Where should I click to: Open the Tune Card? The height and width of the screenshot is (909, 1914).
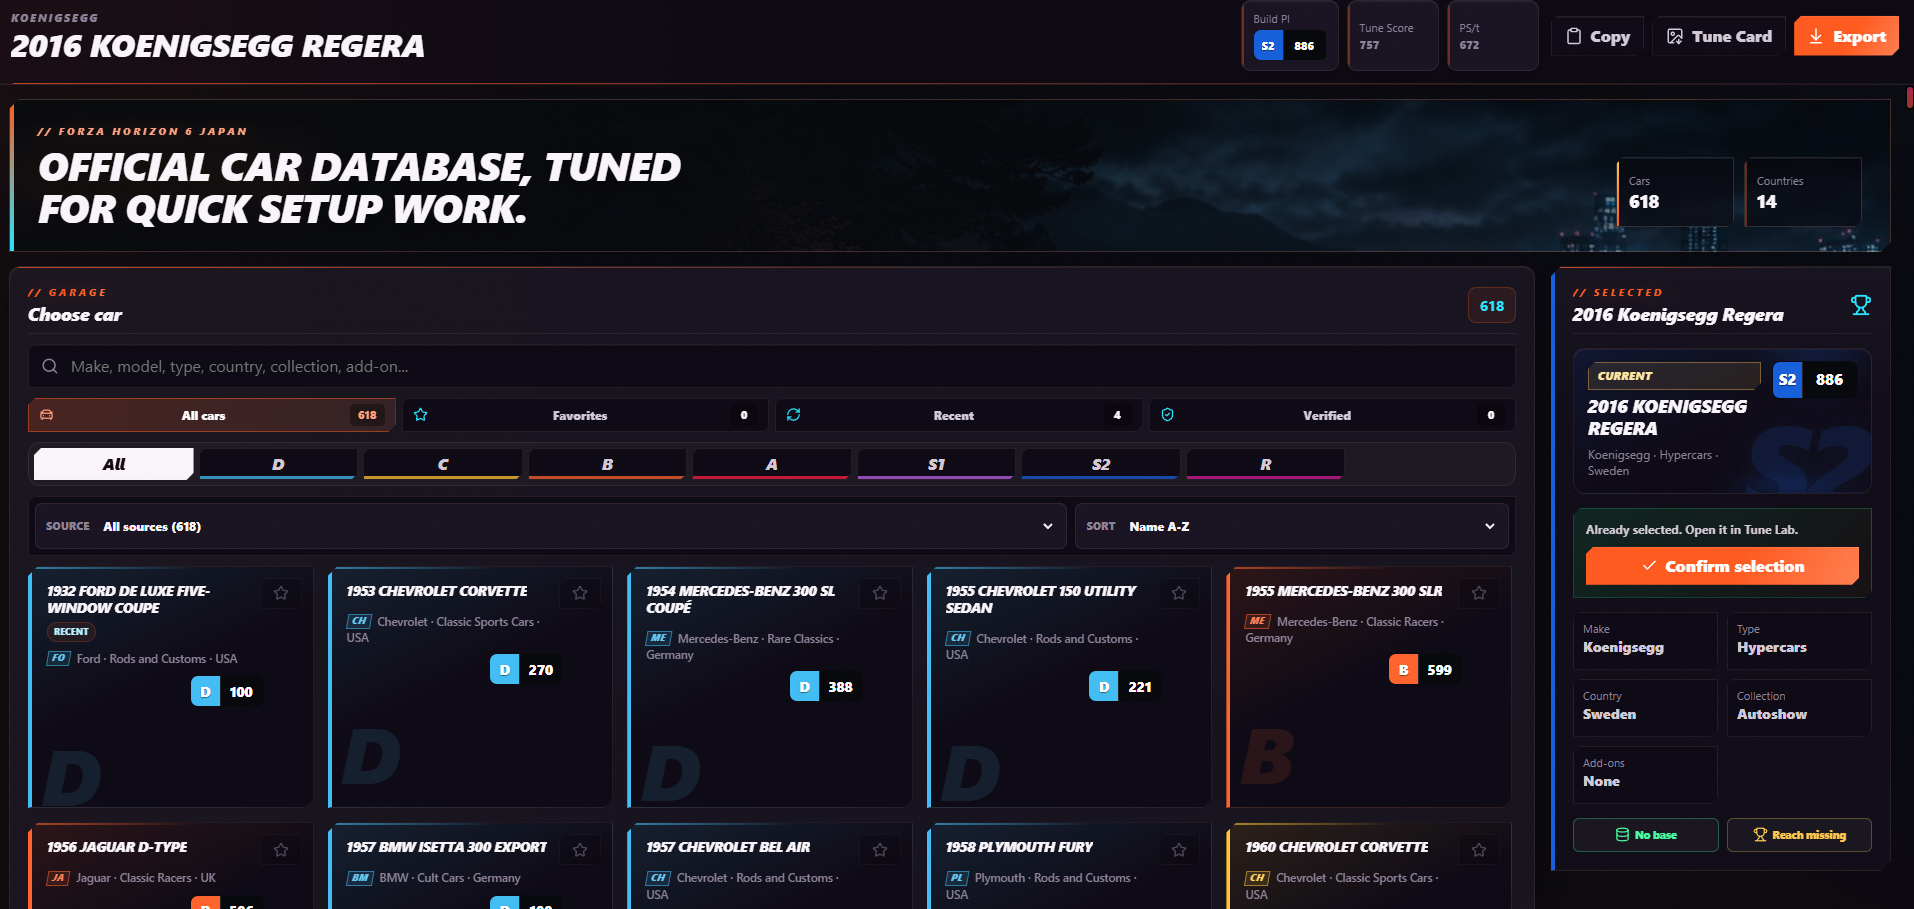coord(1719,37)
